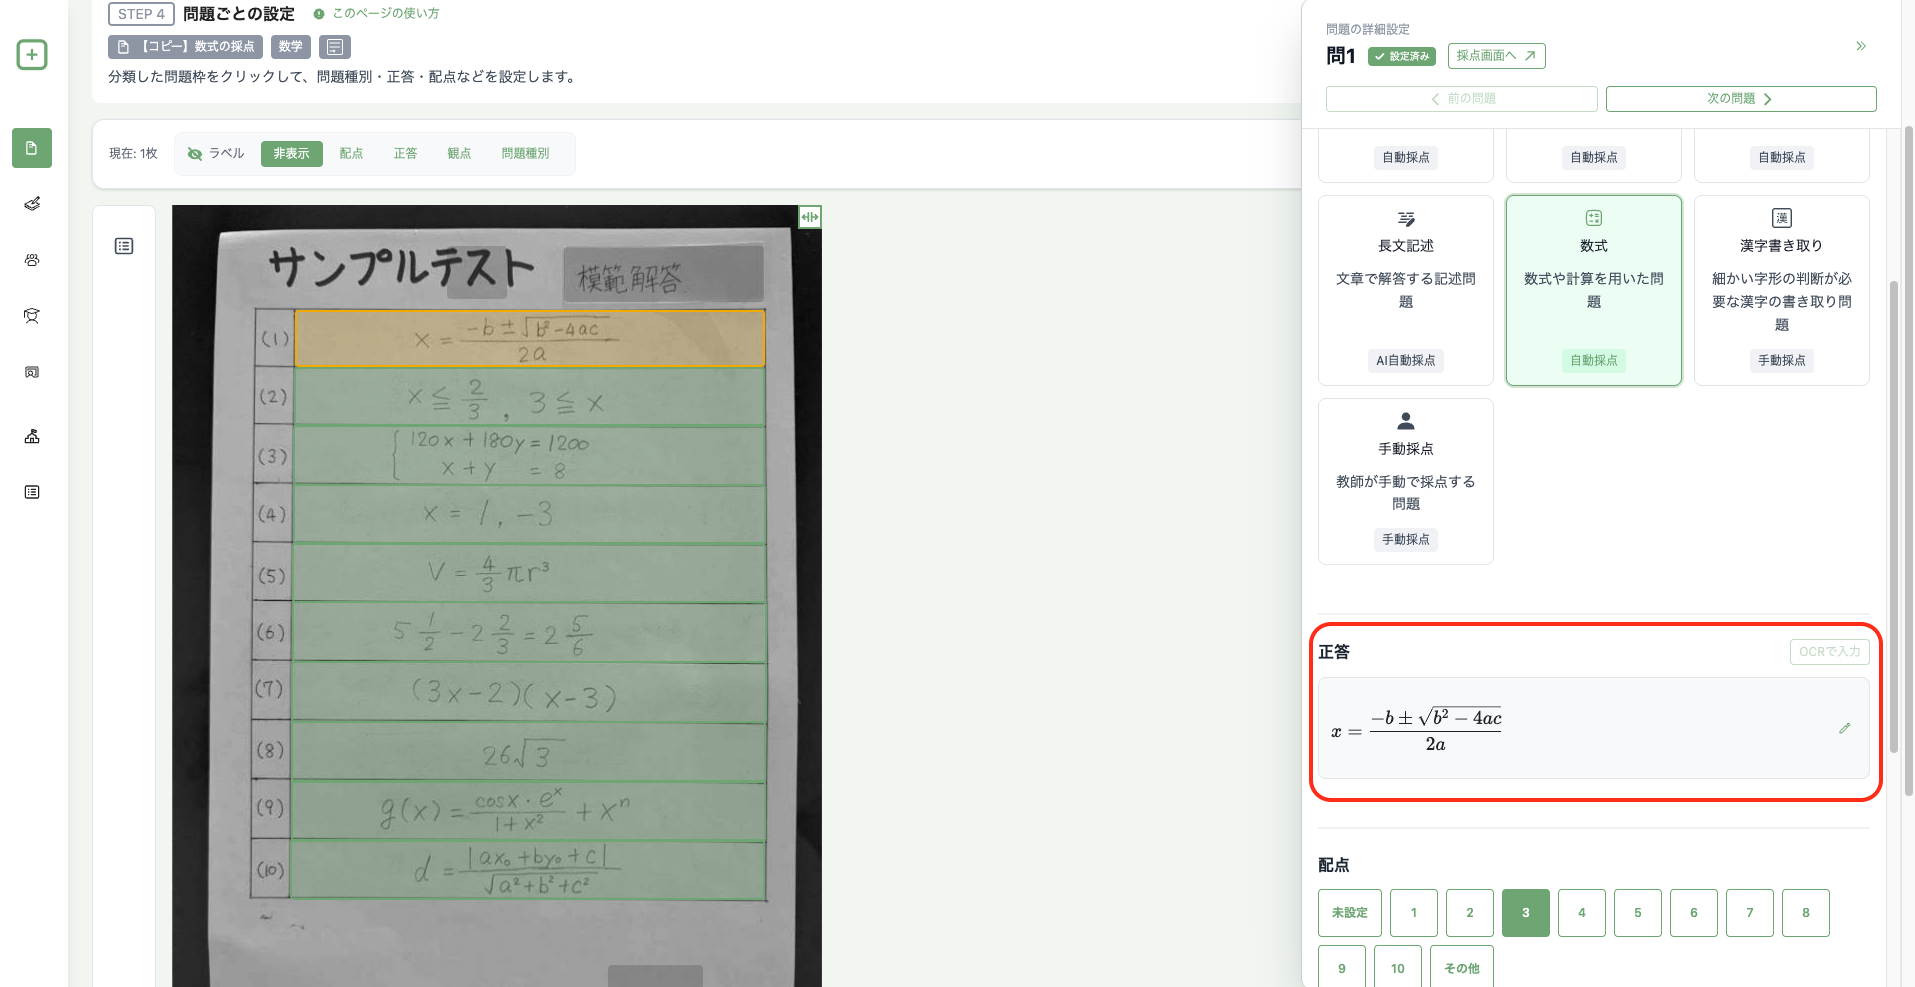Select answer box for question (2) inequality
This screenshot has width=1915, height=987.
pyautogui.click(x=530, y=397)
